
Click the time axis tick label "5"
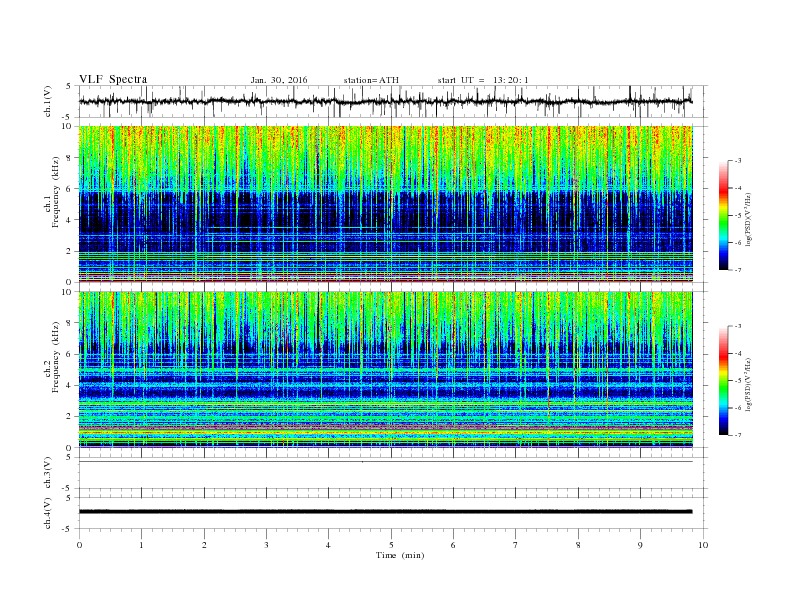point(391,545)
